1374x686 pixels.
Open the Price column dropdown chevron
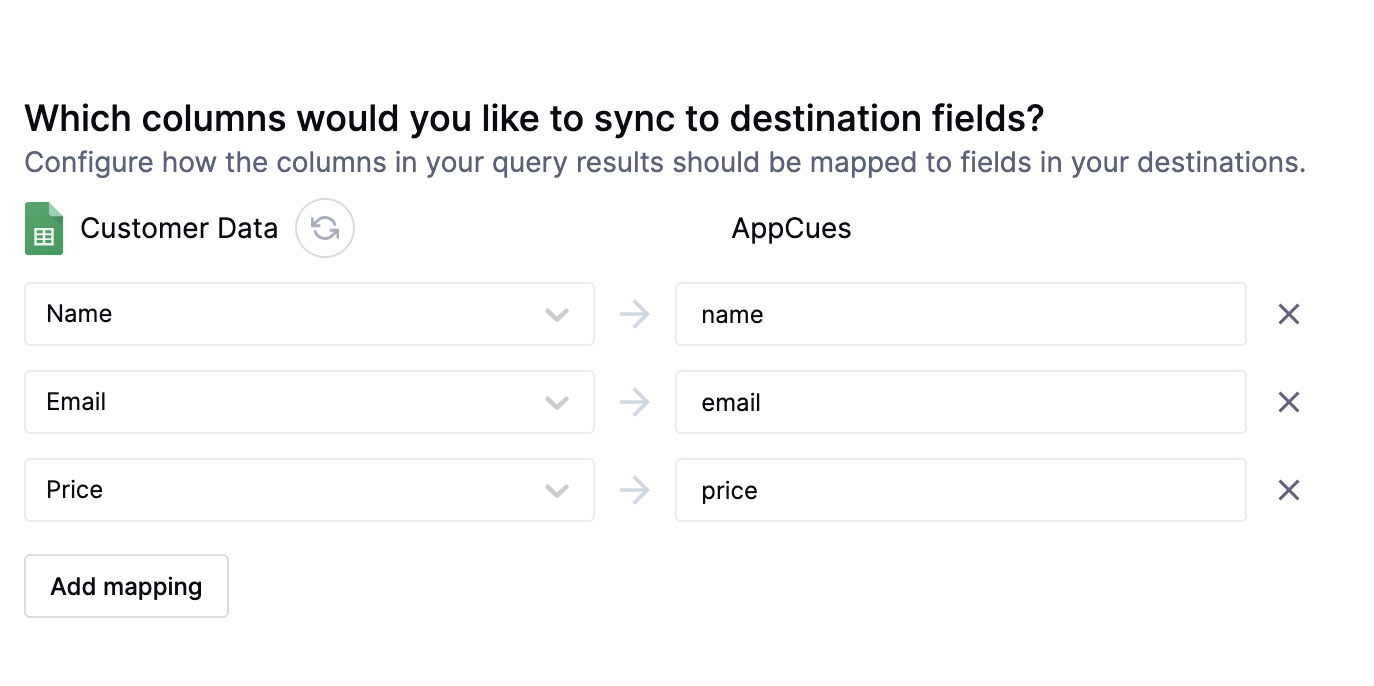(557, 491)
